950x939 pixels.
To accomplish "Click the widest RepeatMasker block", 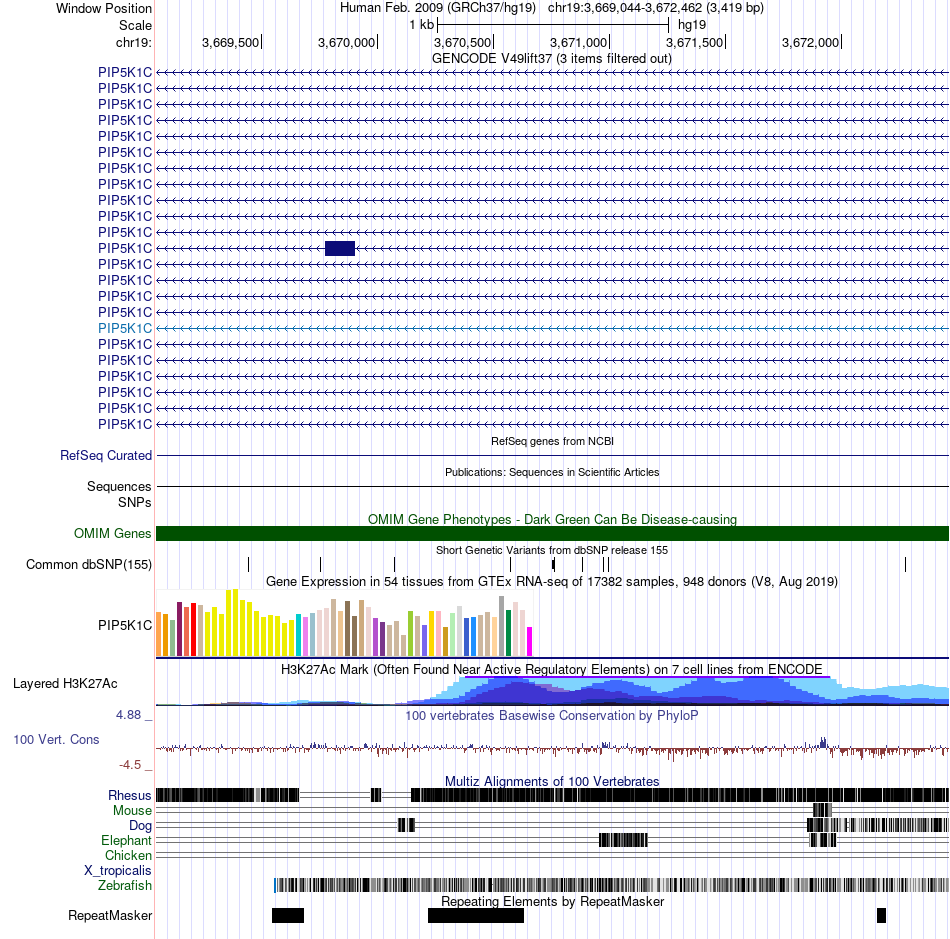I will coord(476,915).
